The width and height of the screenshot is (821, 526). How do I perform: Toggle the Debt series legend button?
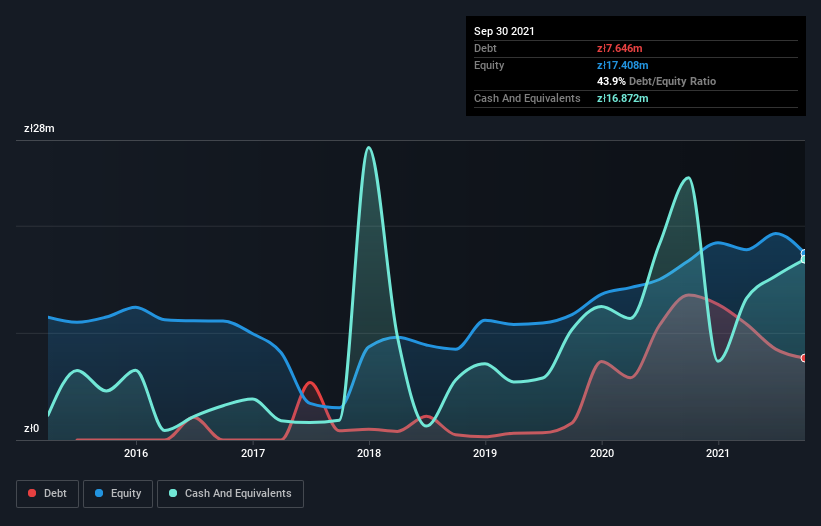coord(48,494)
